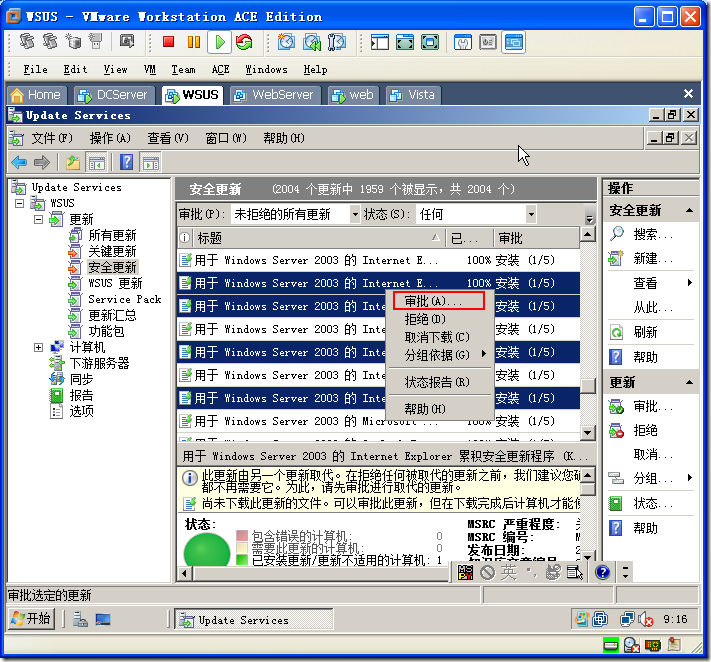Select 所有更新 in the tree

tap(112, 235)
